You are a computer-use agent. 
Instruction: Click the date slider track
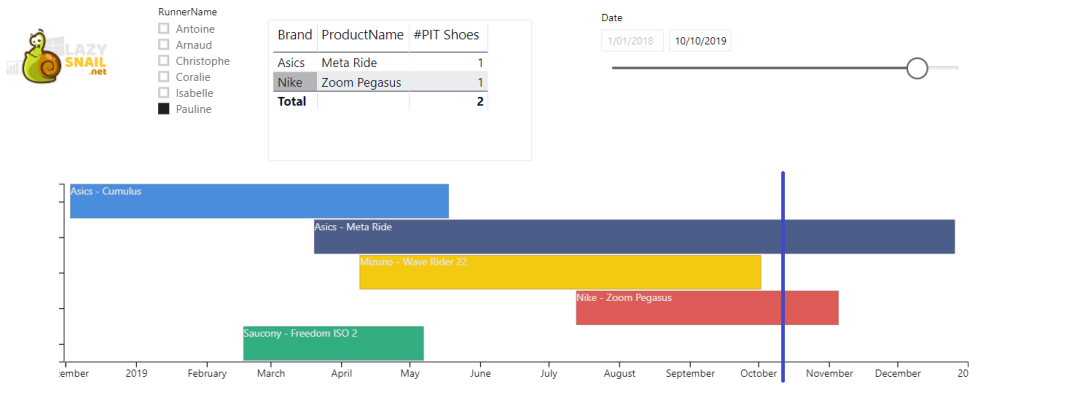[x=785, y=68]
